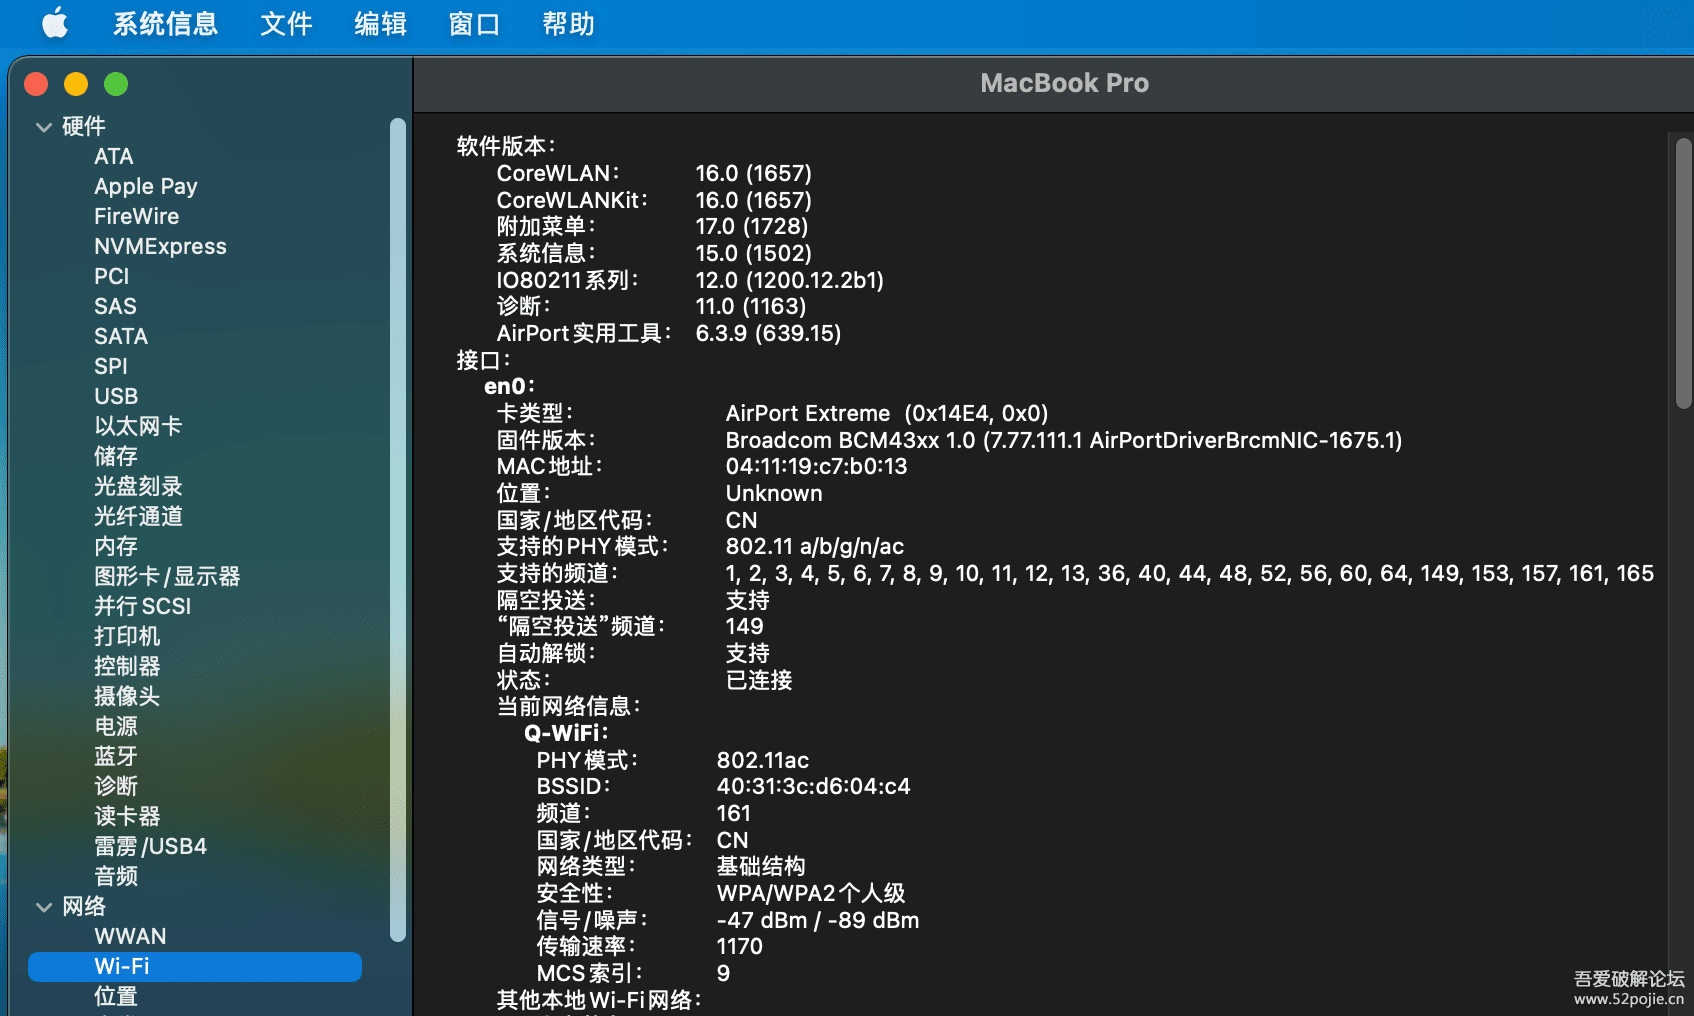Image resolution: width=1694 pixels, height=1016 pixels.
Task: Select 电源 in the sidebar
Action: coord(116,727)
